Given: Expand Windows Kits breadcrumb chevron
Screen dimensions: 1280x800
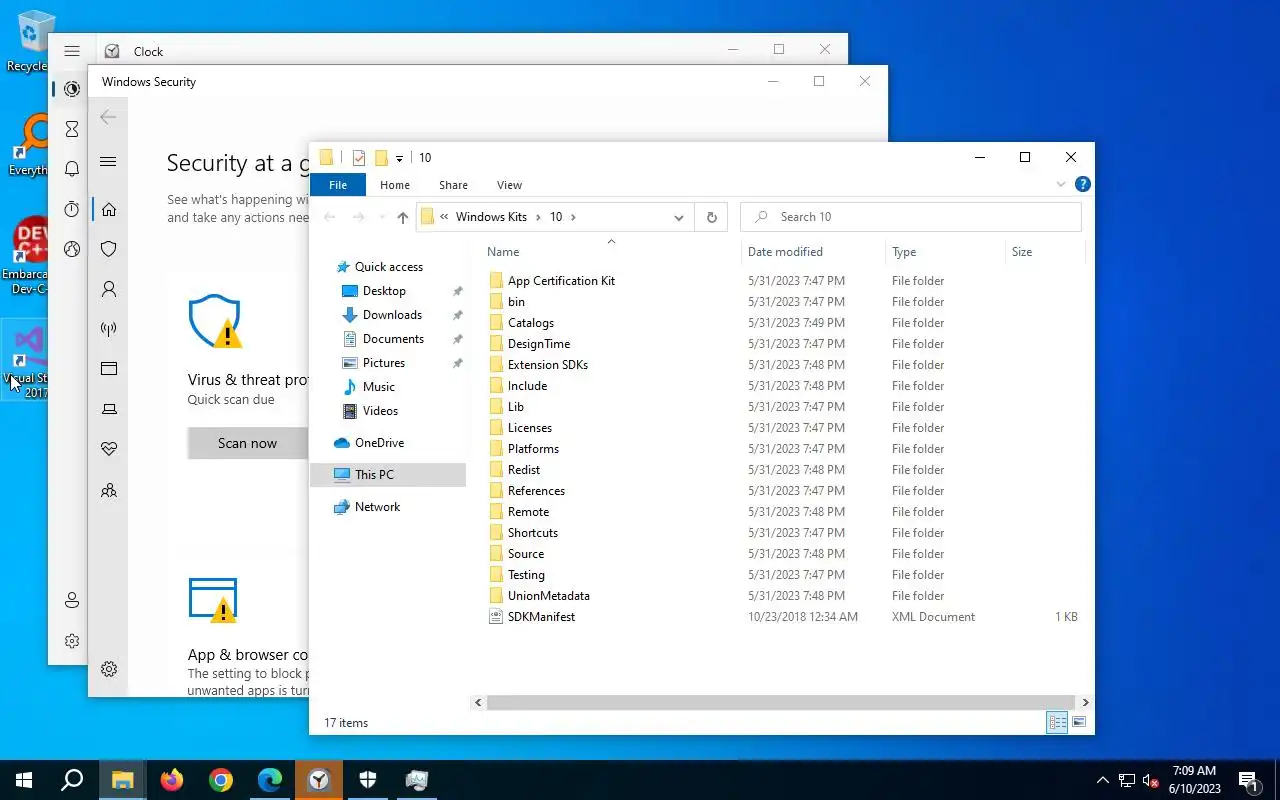Looking at the screenshot, I should point(538,217).
